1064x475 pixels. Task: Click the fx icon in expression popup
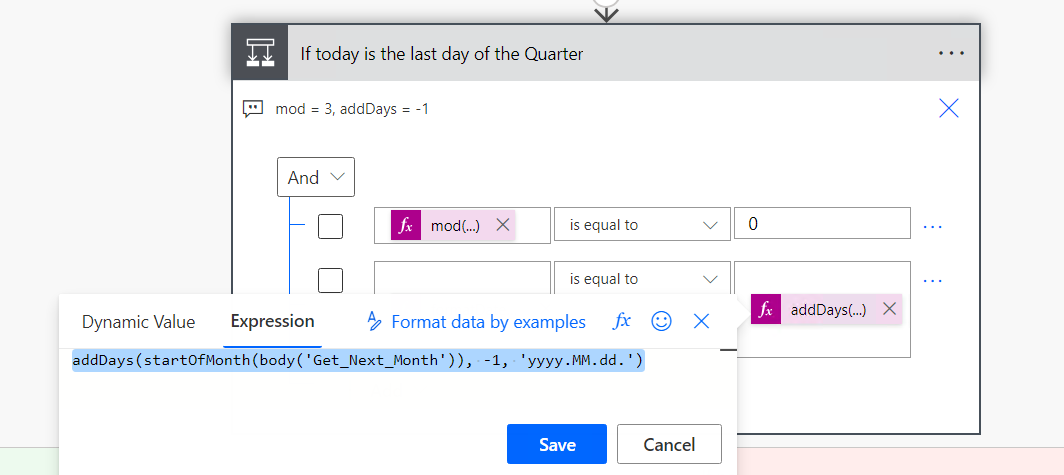[x=622, y=321]
